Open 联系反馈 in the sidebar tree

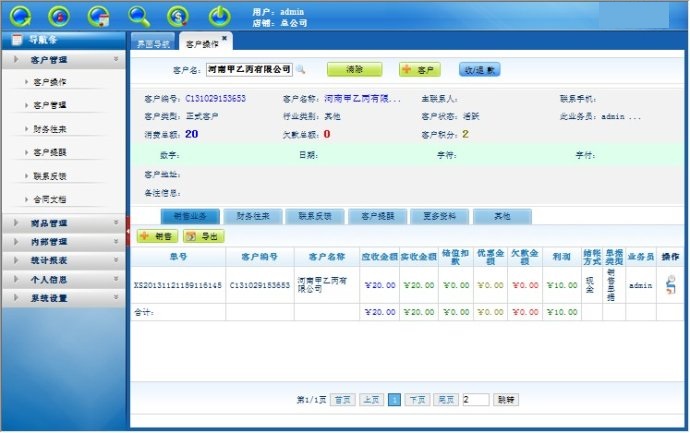tap(50, 176)
